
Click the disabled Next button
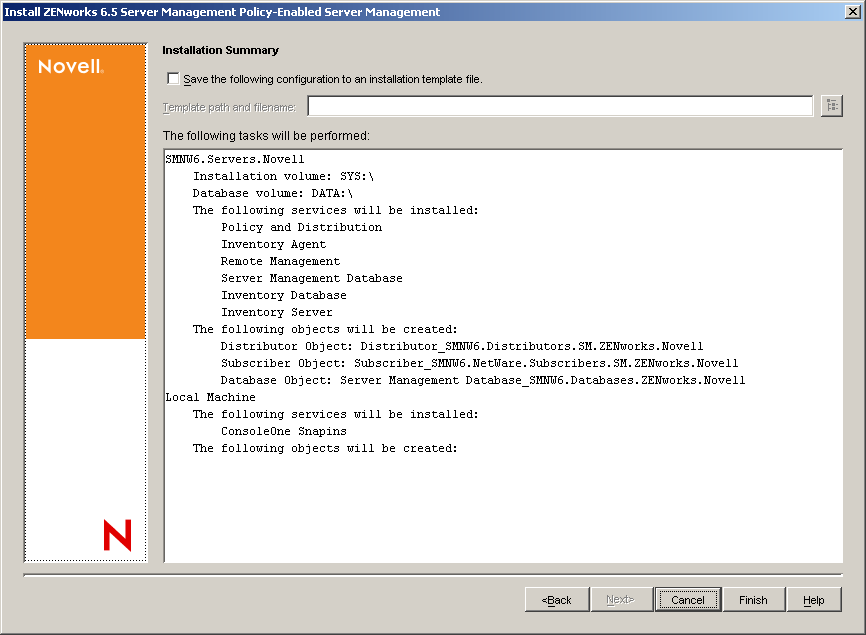point(622,599)
